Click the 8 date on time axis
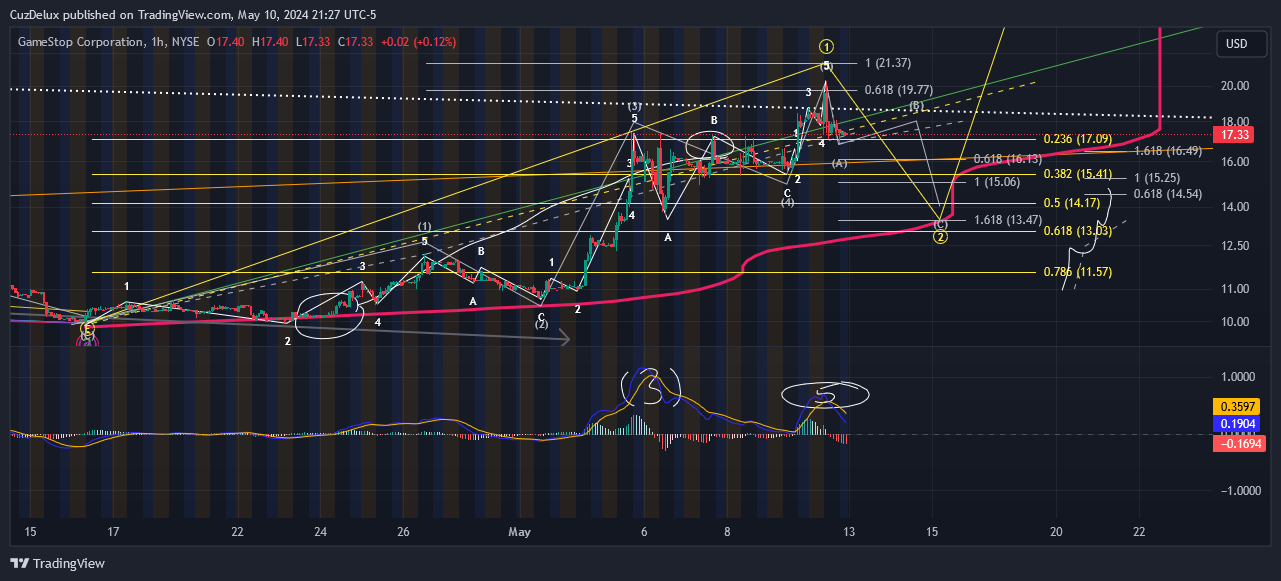The width and height of the screenshot is (1281, 581). click(728, 532)
